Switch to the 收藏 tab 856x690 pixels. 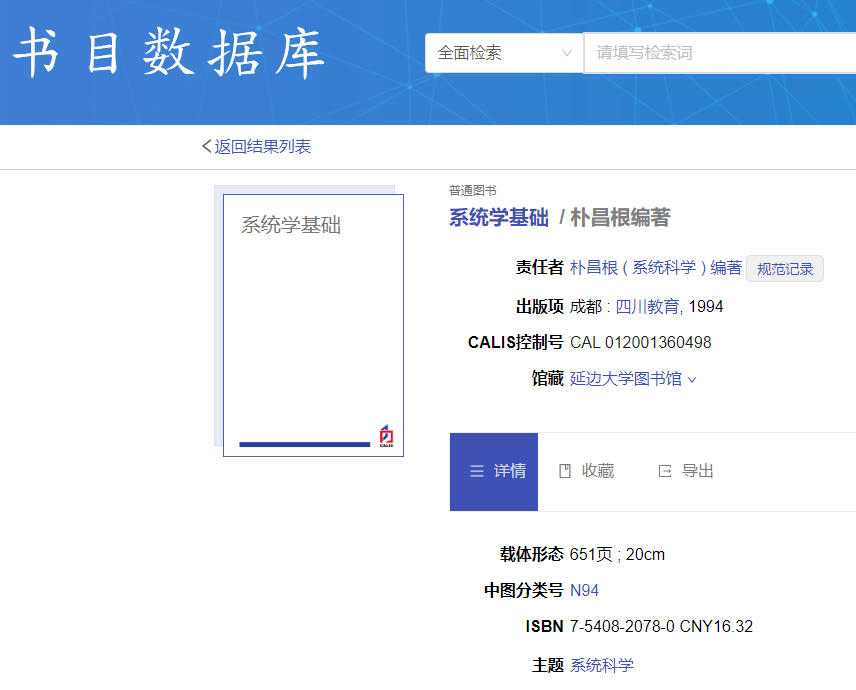[x=587, y=471]
